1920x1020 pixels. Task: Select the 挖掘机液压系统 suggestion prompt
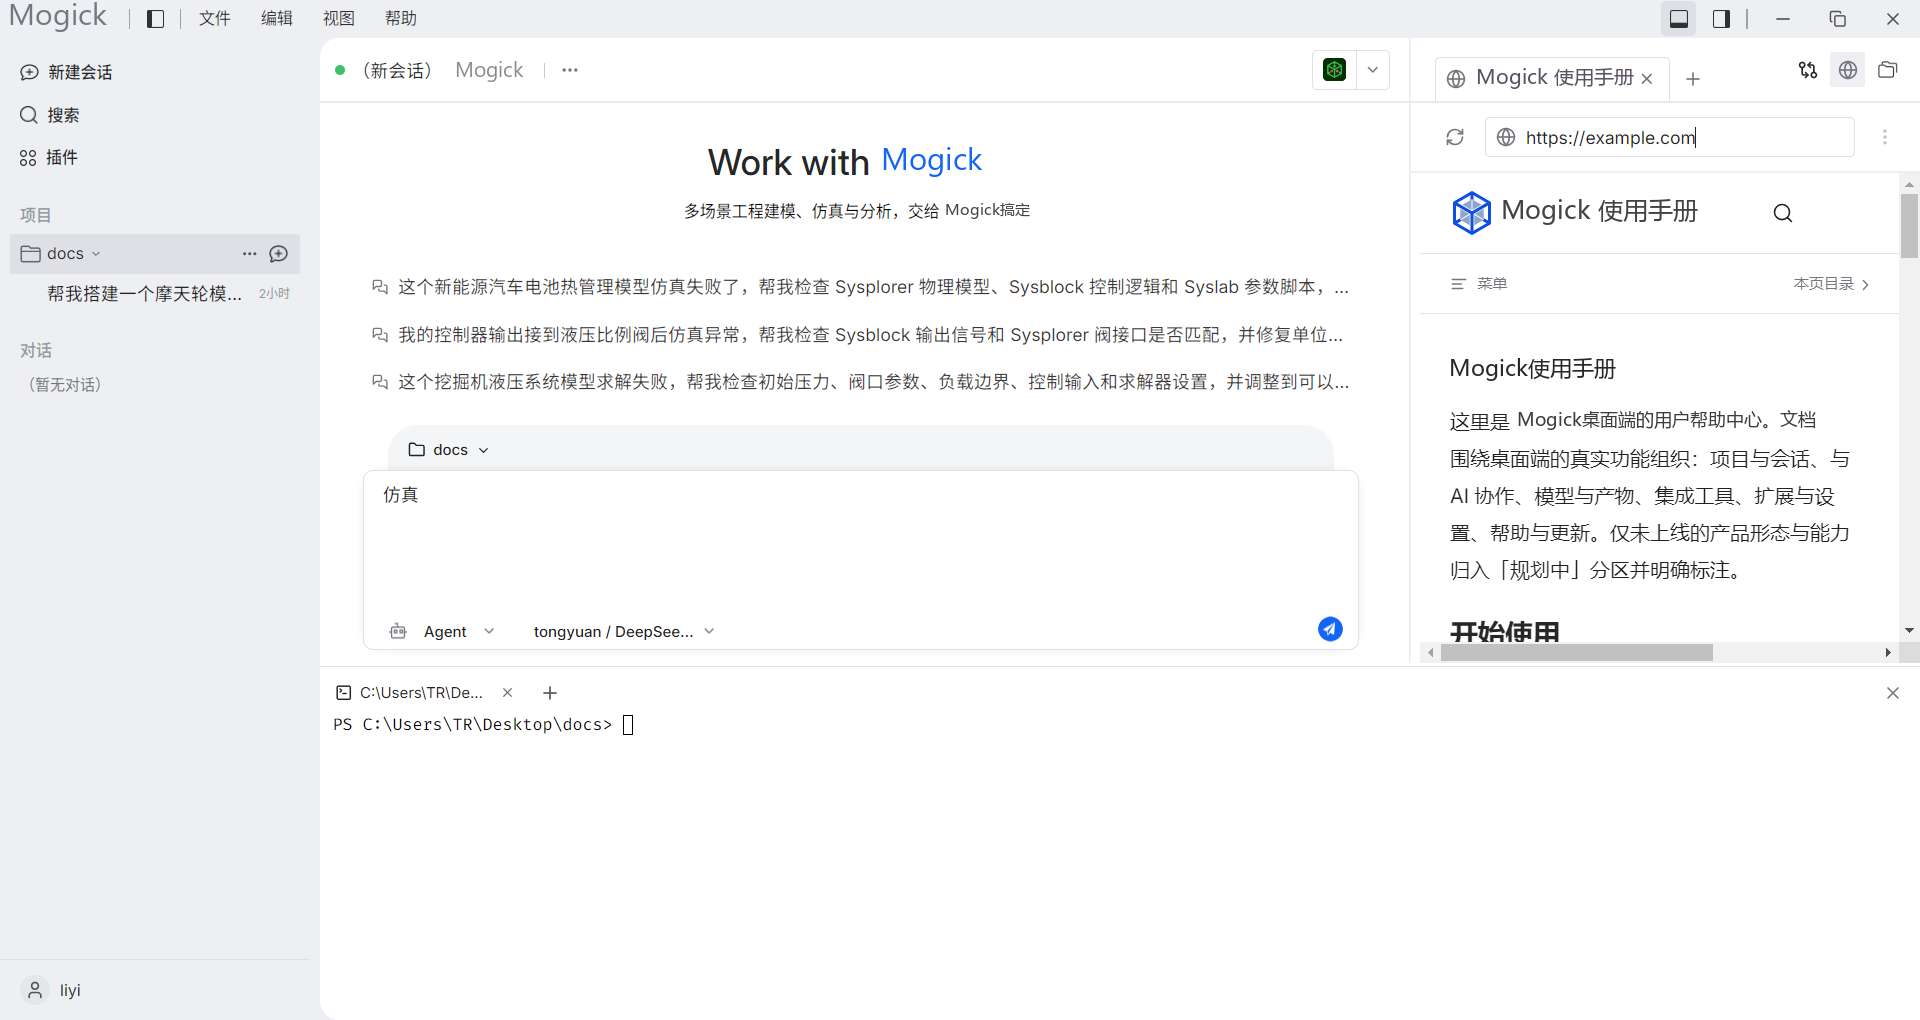click(860, 382)
